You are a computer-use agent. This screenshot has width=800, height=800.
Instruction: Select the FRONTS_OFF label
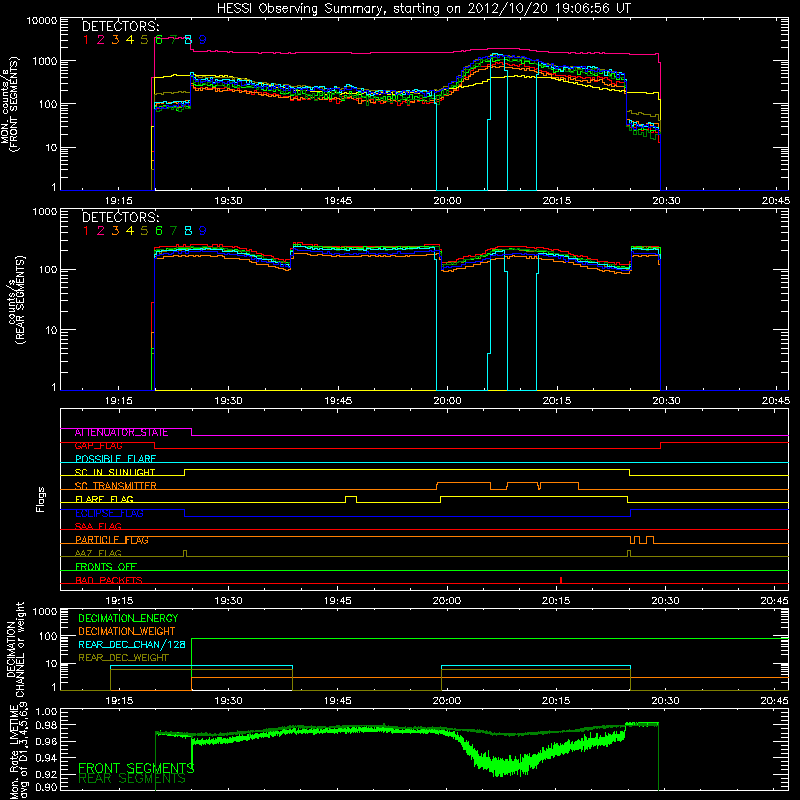tap(106, 567)
